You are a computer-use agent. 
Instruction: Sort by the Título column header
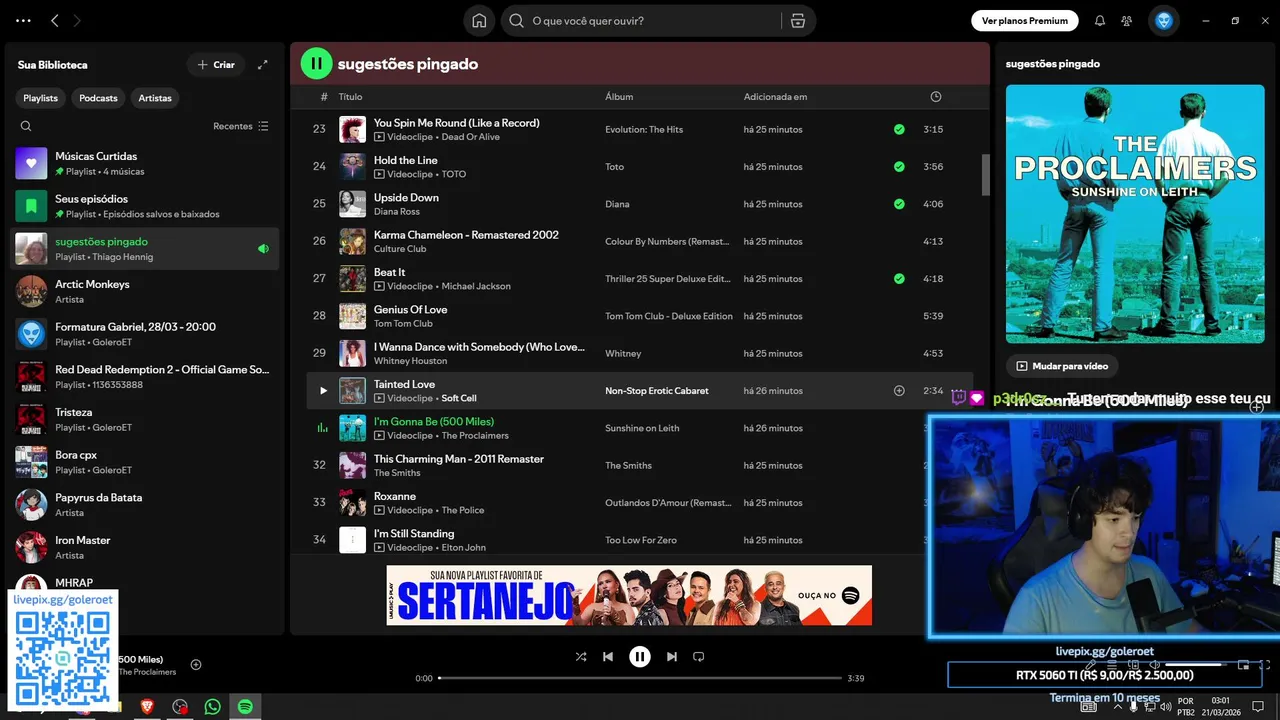(x=350, y=97)
